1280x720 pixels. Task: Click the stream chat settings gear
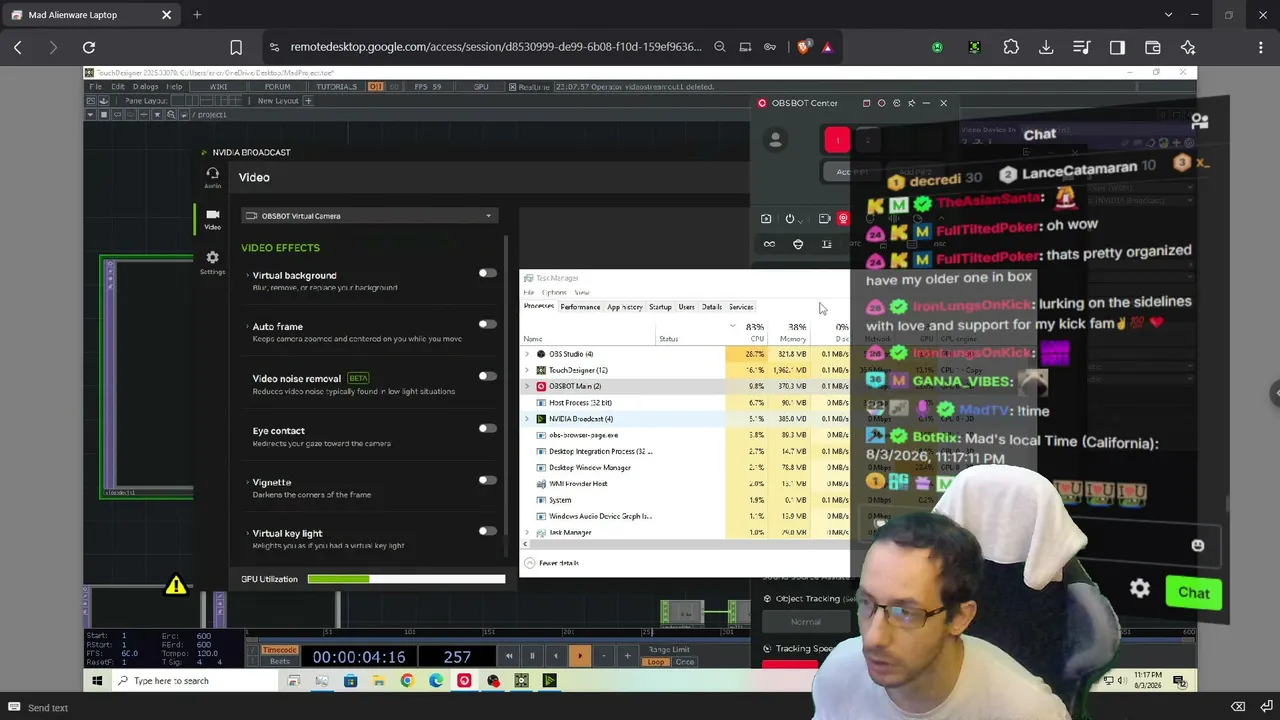[1140, 589]
